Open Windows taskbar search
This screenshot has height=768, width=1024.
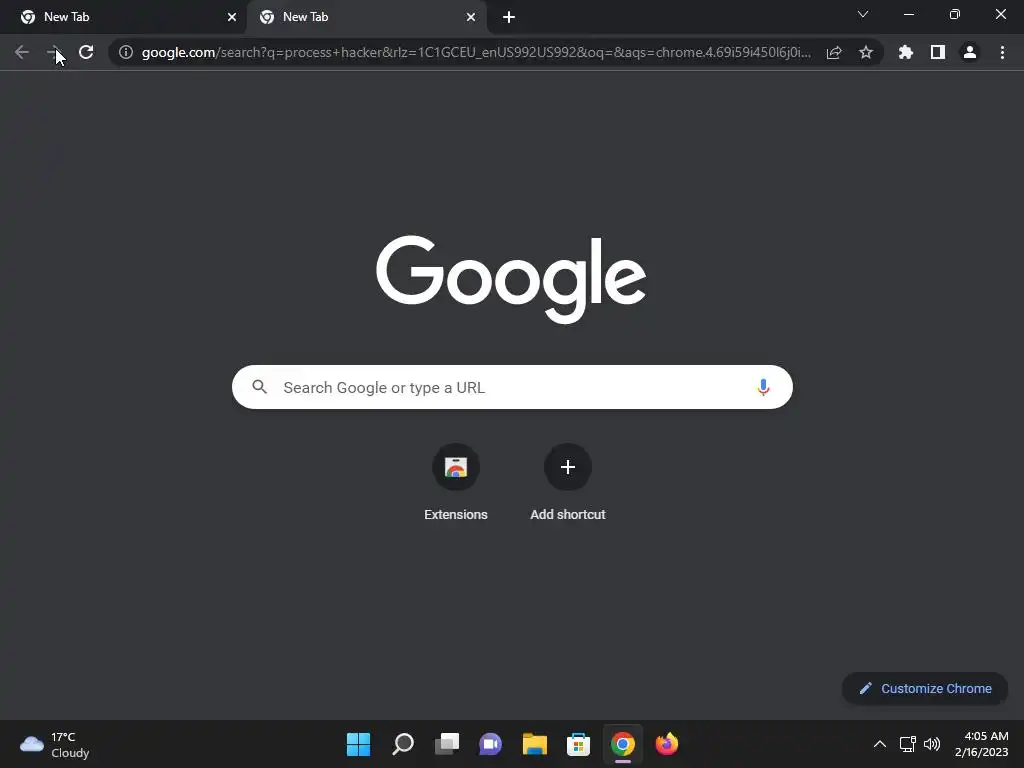(x=402, y=744)
